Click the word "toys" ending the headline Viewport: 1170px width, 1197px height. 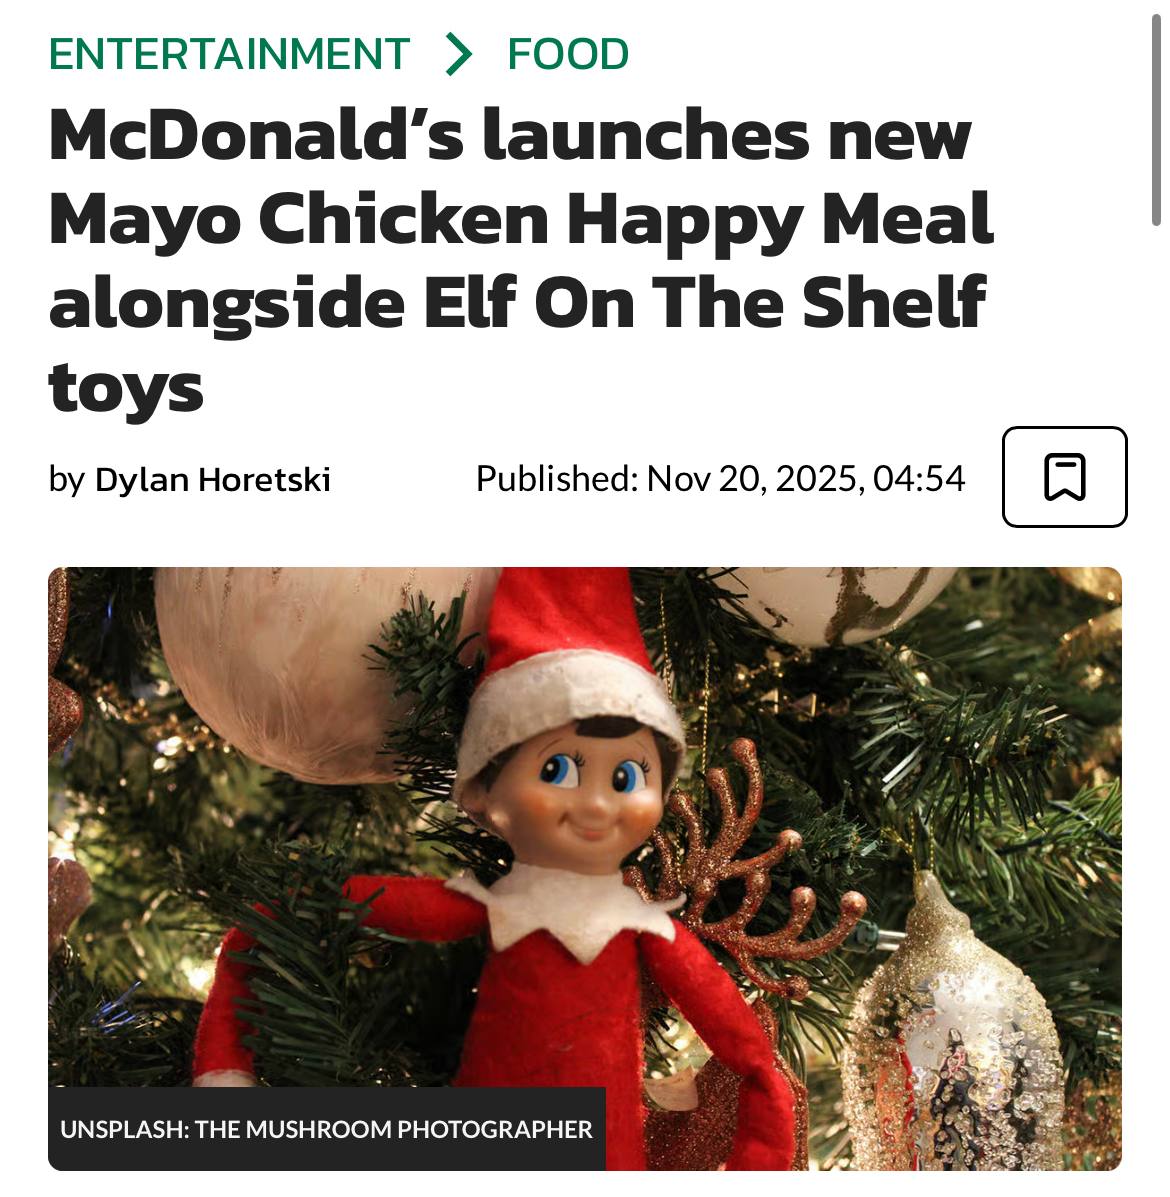coord(126,387)
